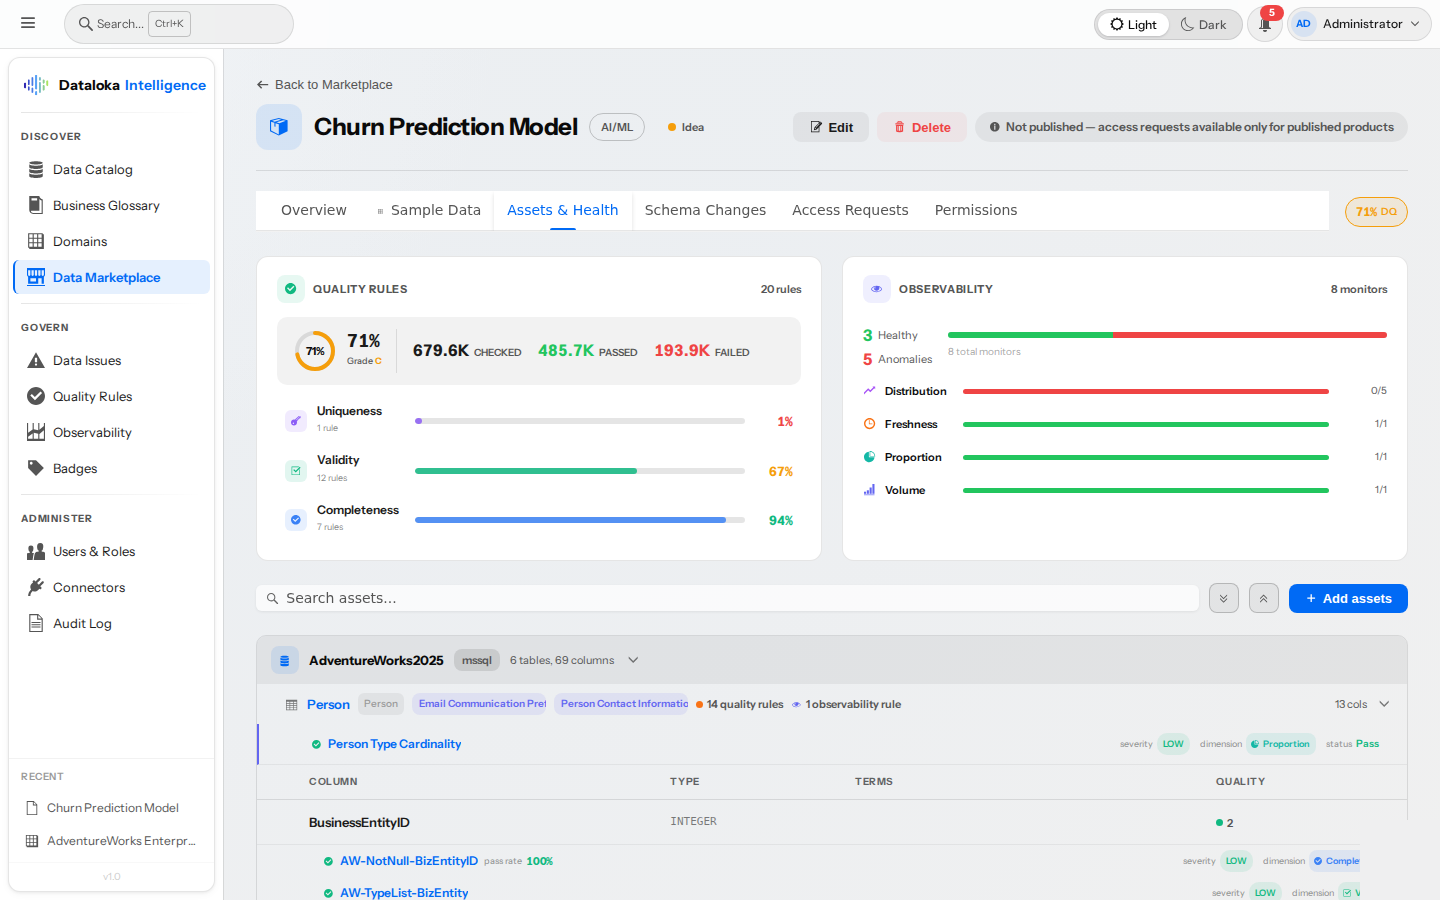Click the Connectors plug icon
The height and width of the screenshot is (900, 1440).
[36, 588]
